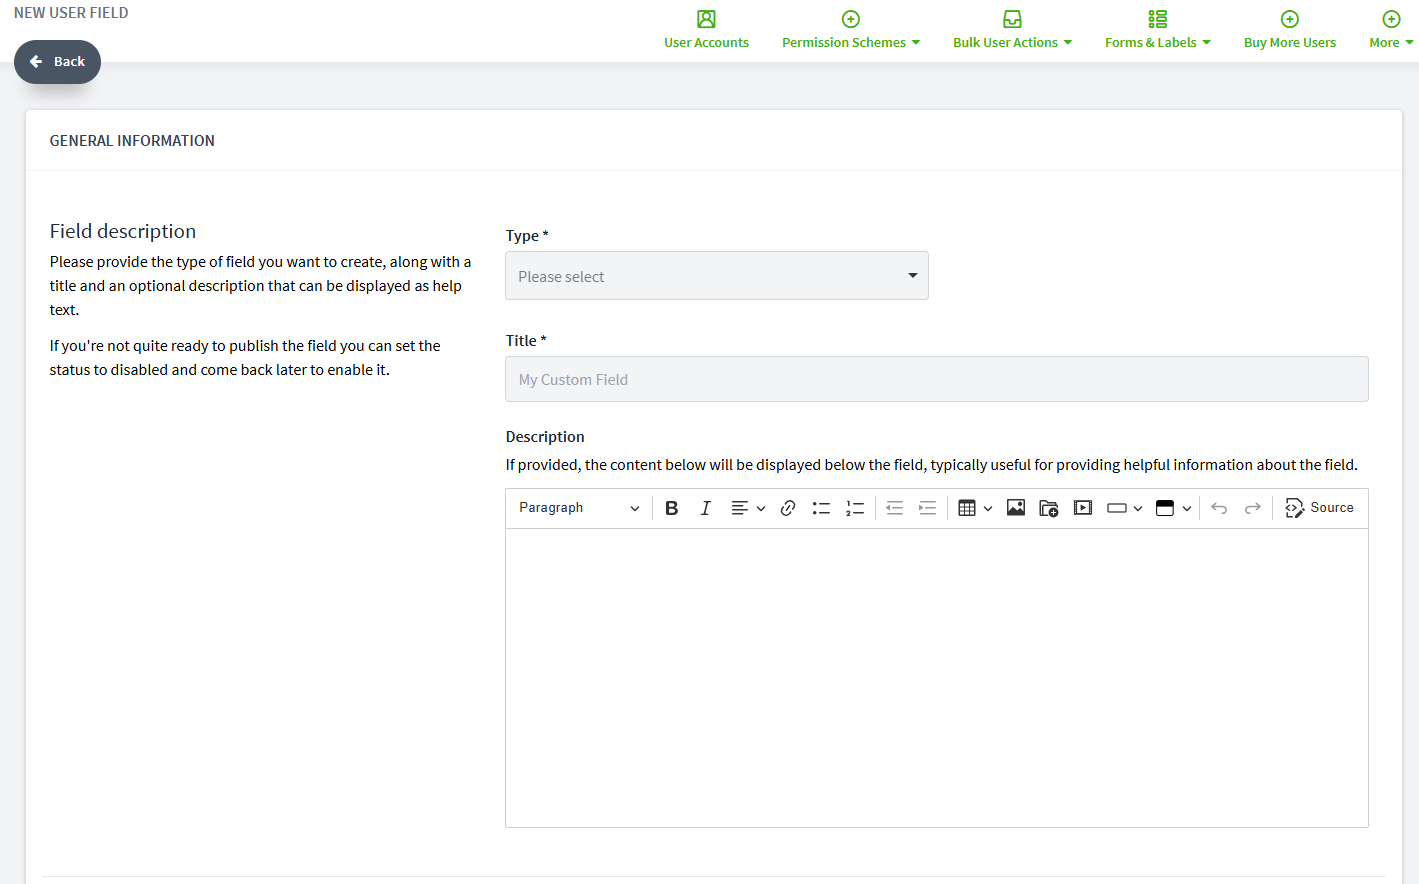Open the Forms & Labels menu

pyautogui.click(x=1158, y=30)
